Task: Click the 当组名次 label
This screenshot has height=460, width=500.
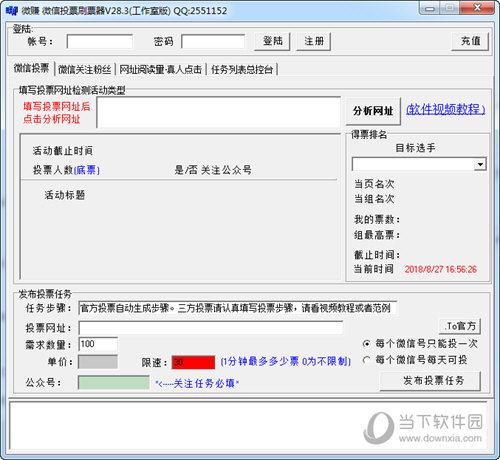Action: [x=374, y=199]
